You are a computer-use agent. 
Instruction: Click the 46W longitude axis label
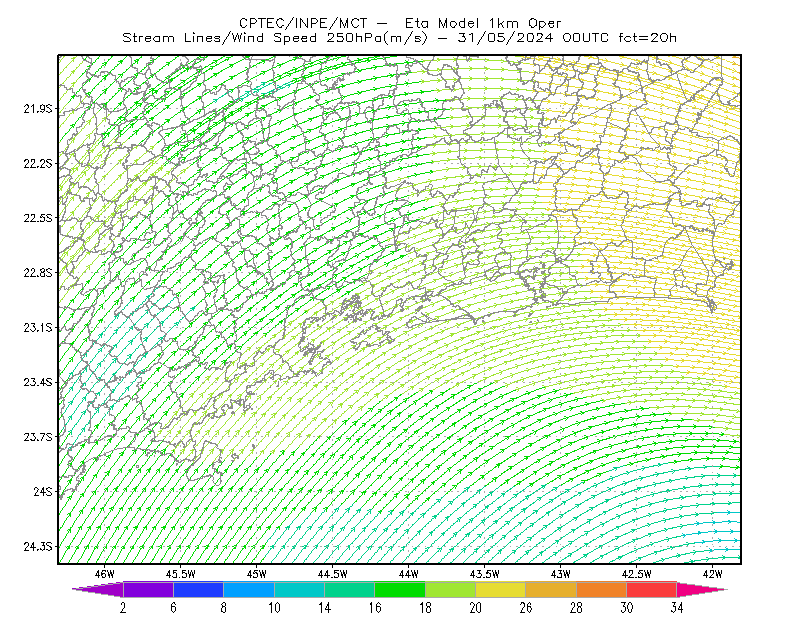105,574
